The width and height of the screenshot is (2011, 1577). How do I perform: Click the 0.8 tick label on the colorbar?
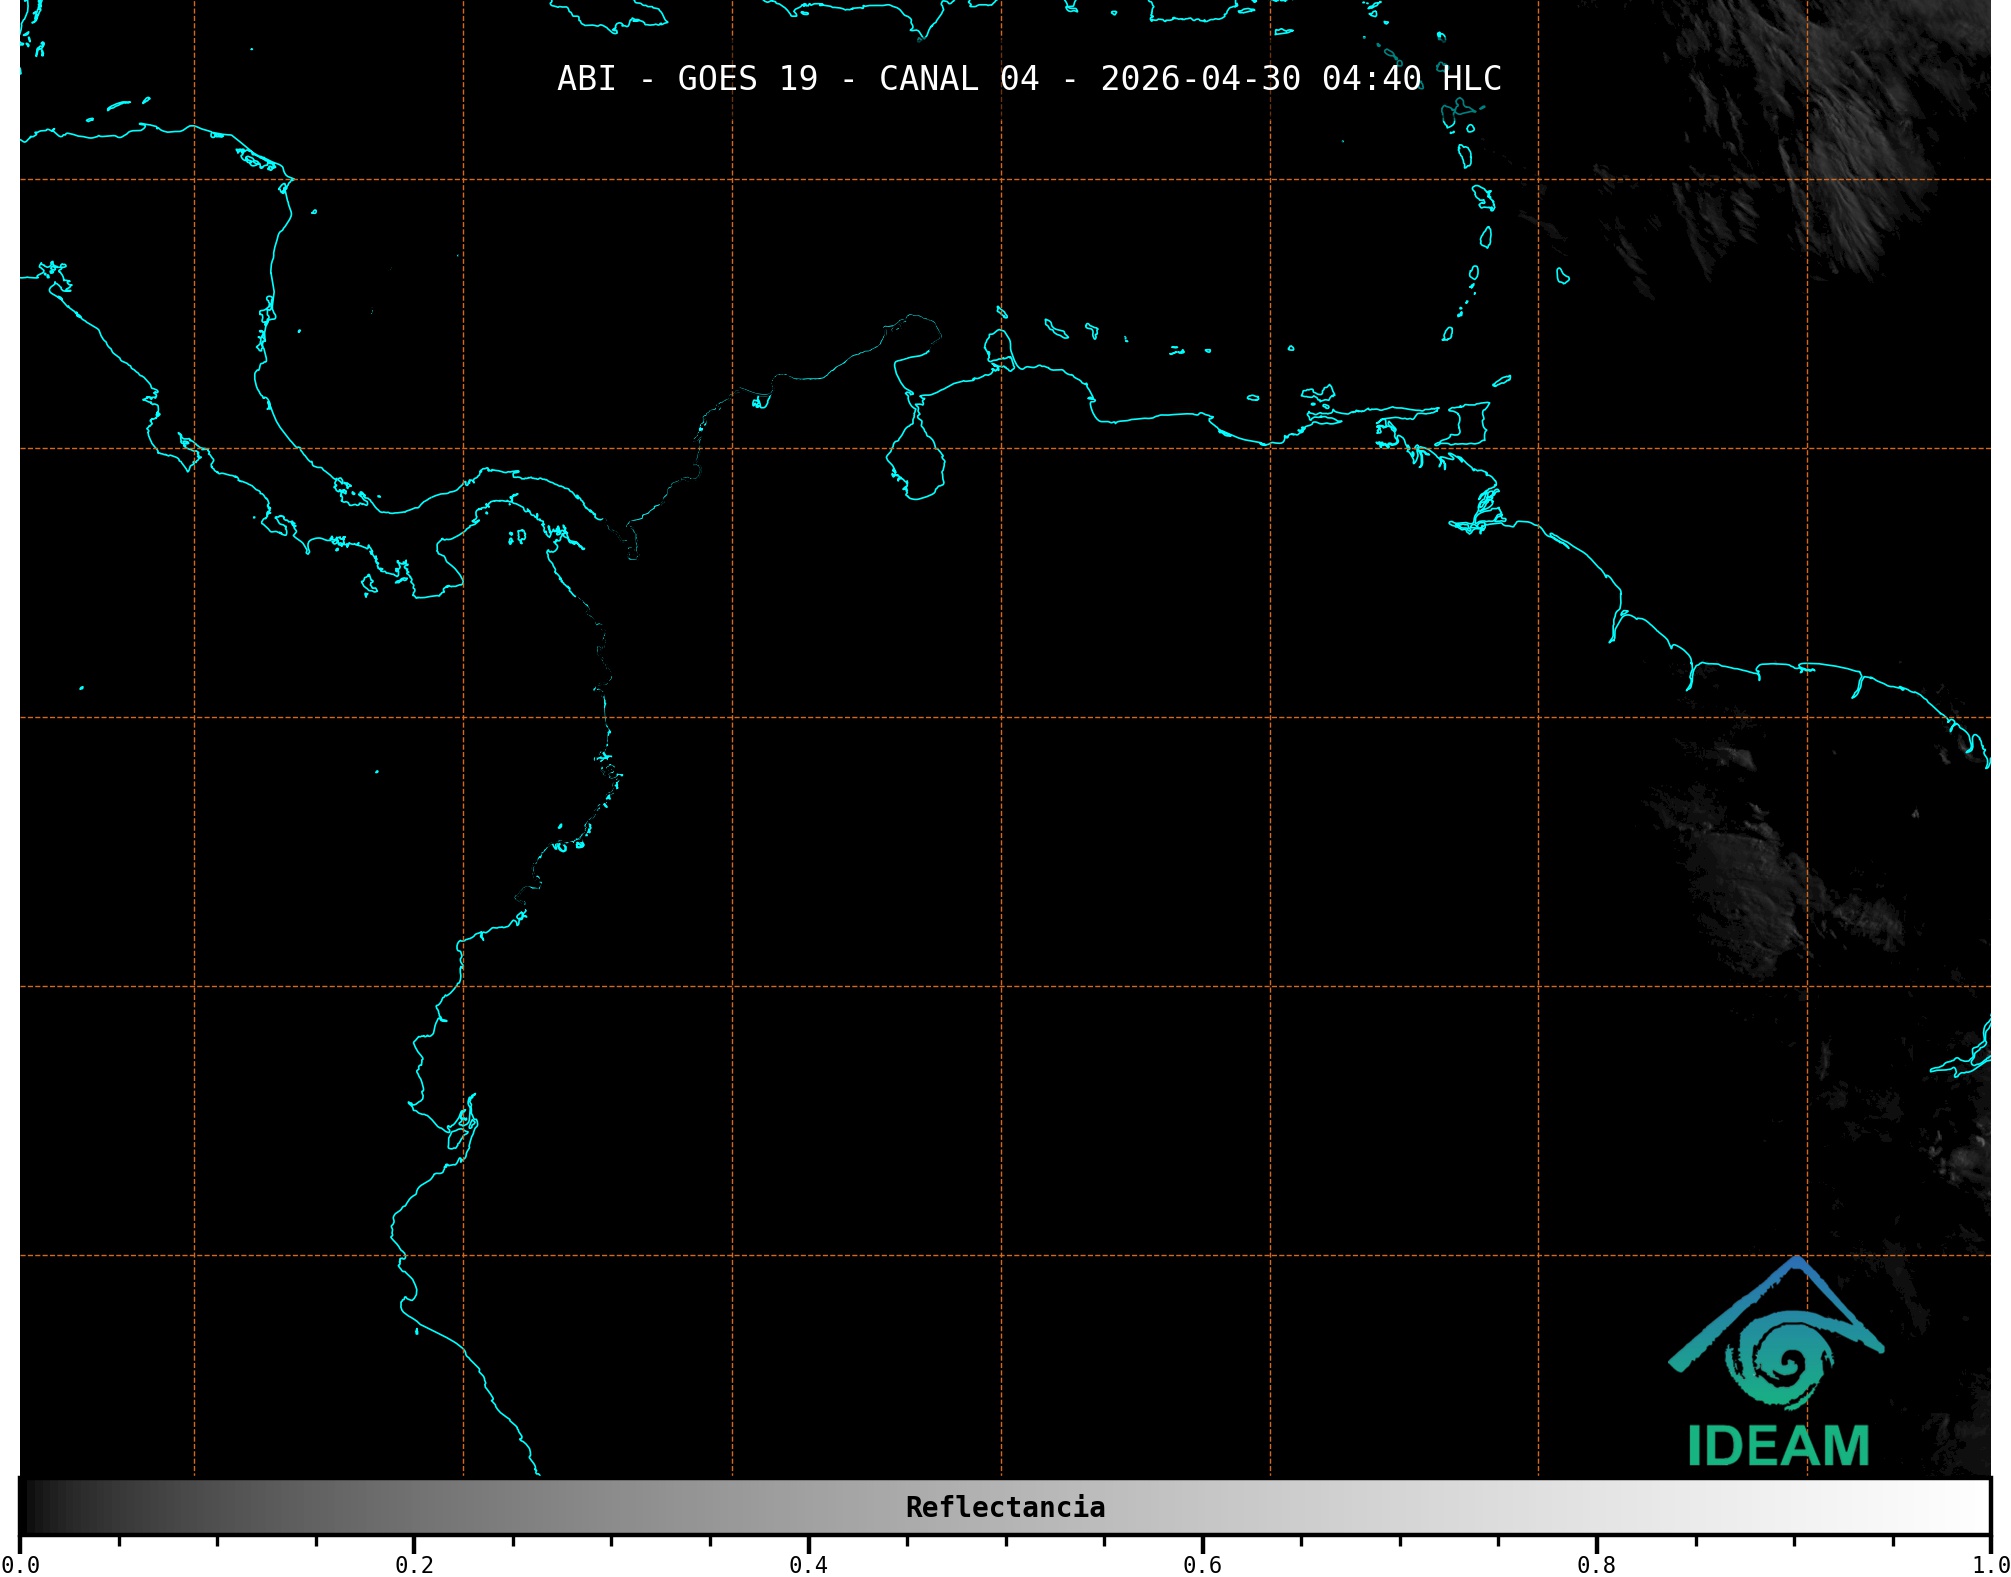pyautogui.click(x=1596, y=1565)
